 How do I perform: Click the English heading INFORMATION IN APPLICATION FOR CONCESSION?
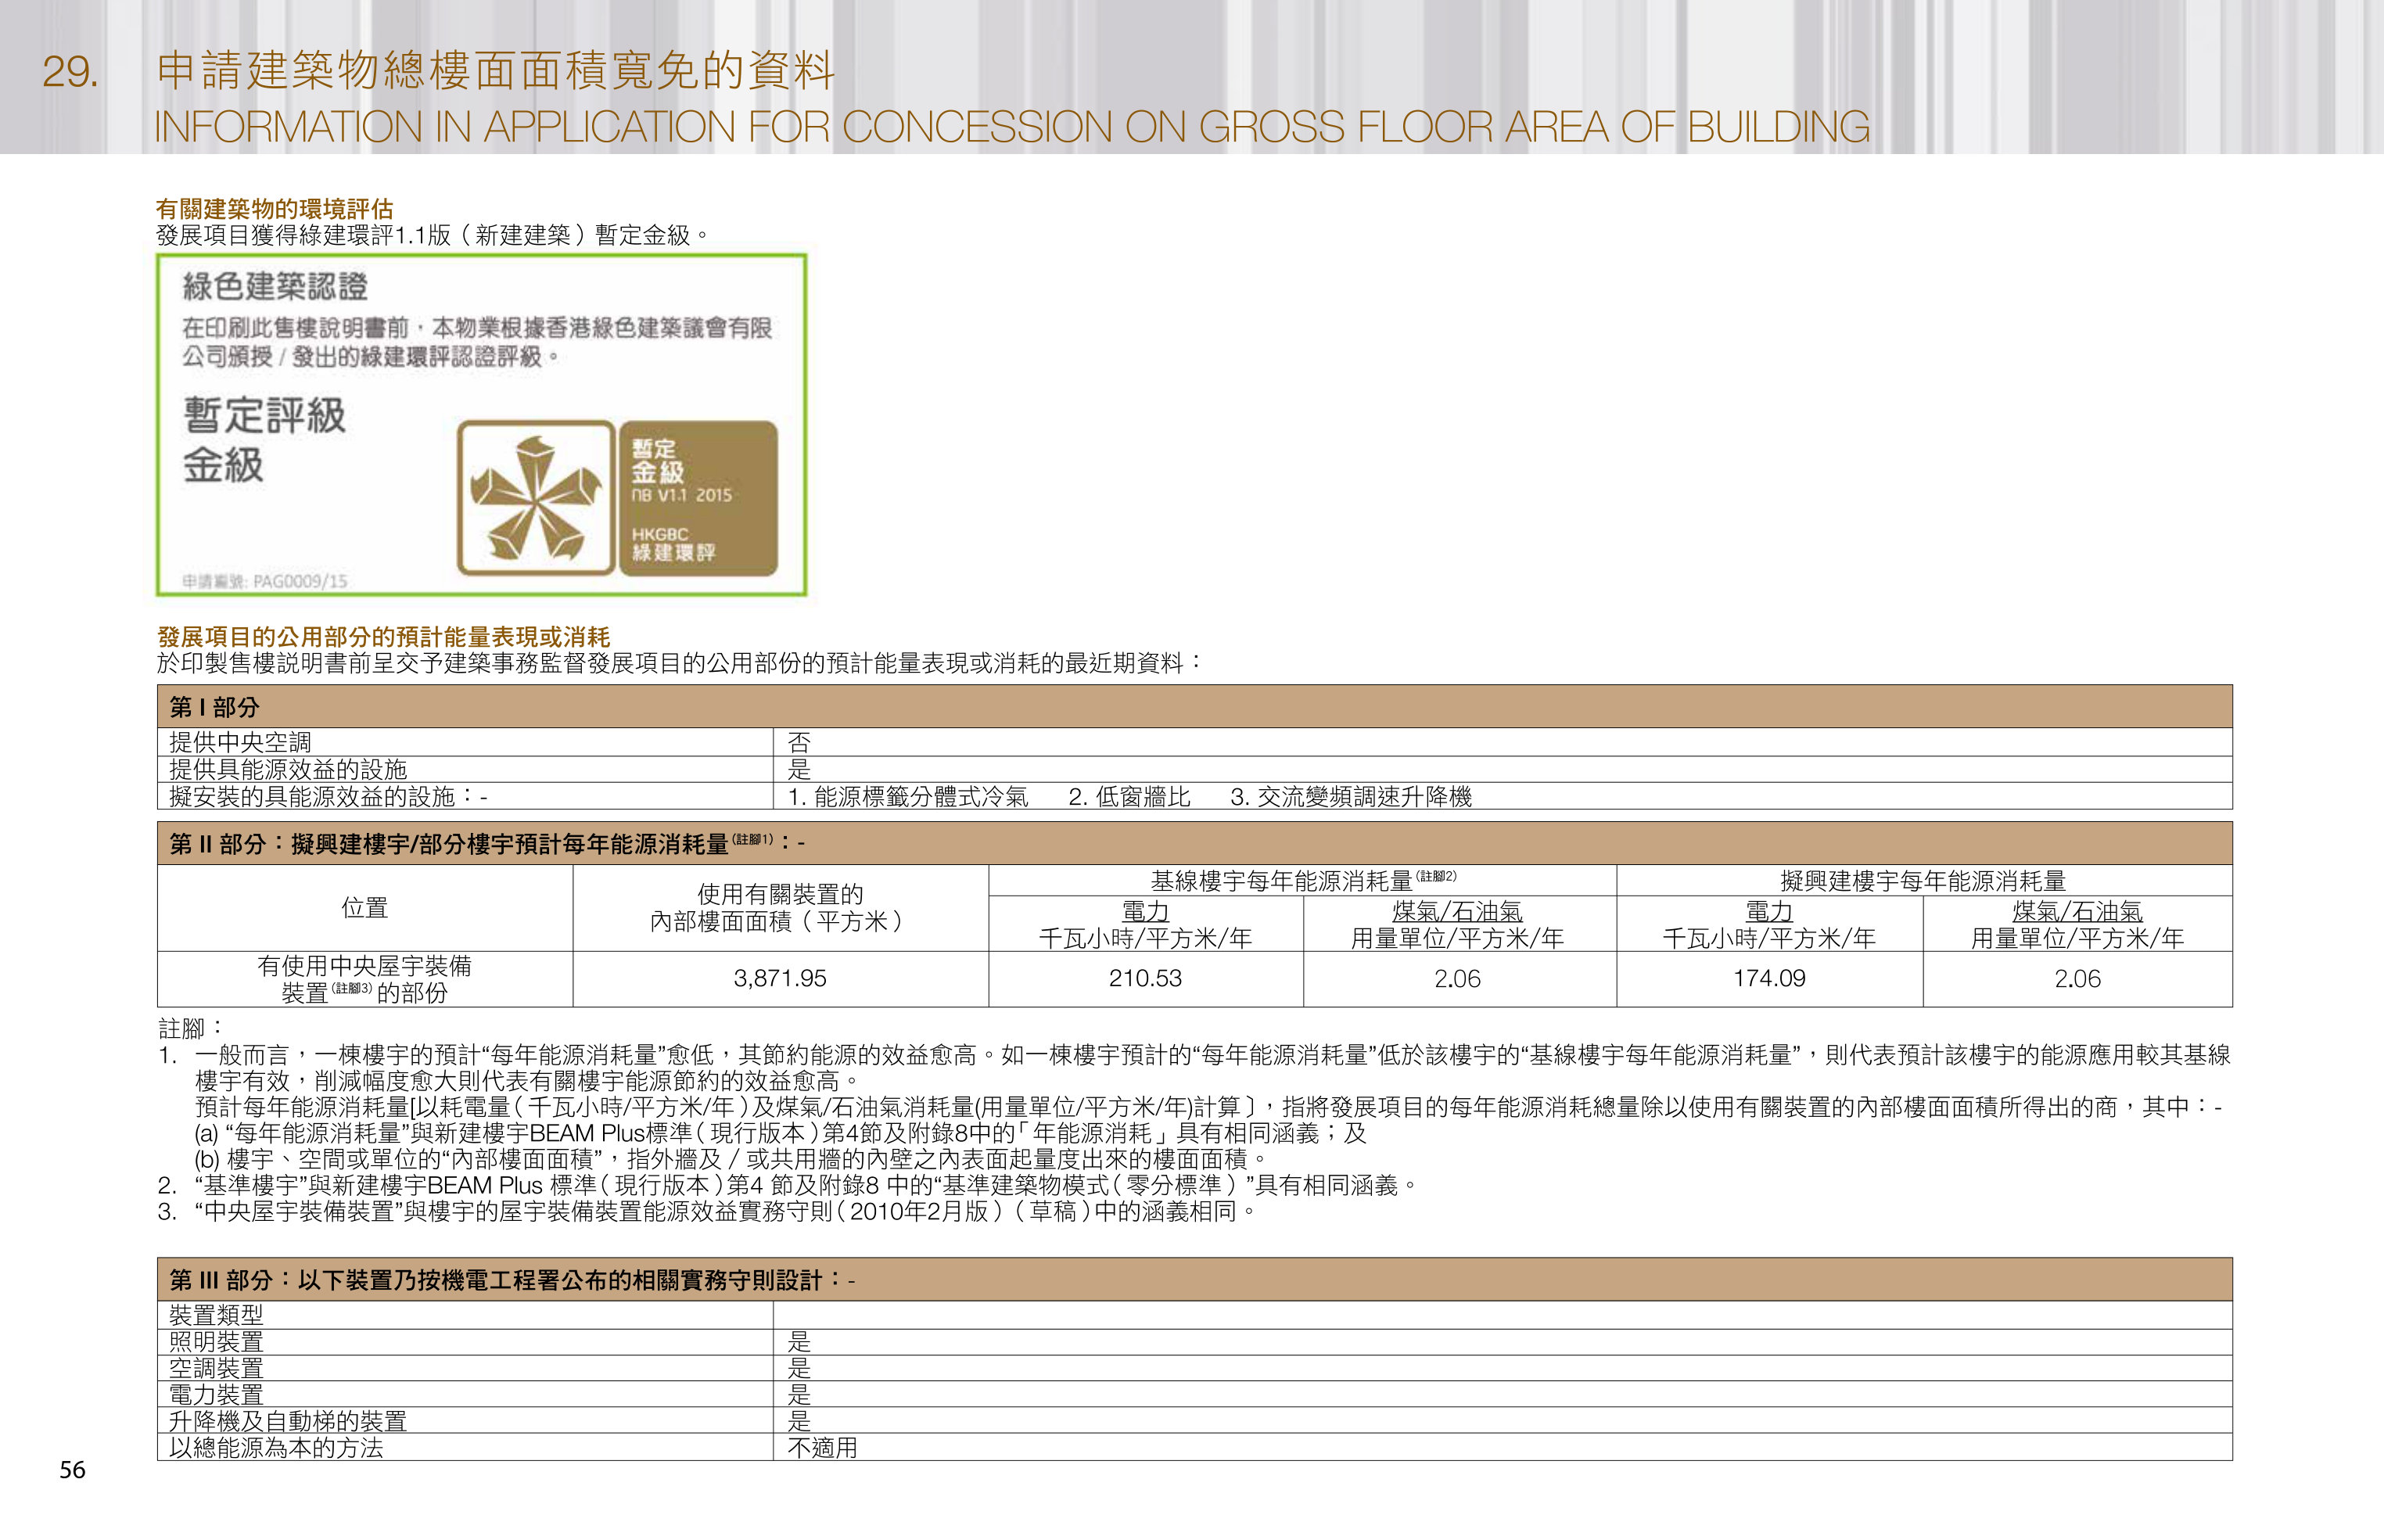[1012, 127]
